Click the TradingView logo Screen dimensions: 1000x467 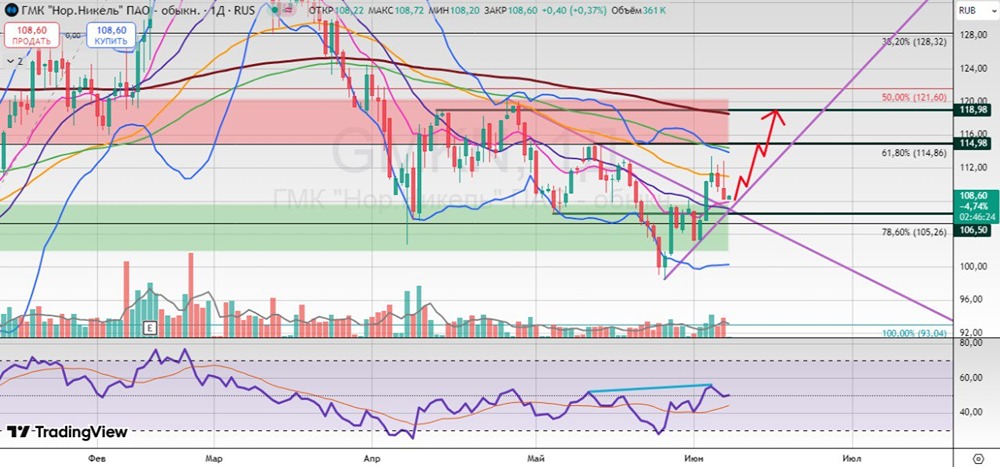(x=68, y=432)
